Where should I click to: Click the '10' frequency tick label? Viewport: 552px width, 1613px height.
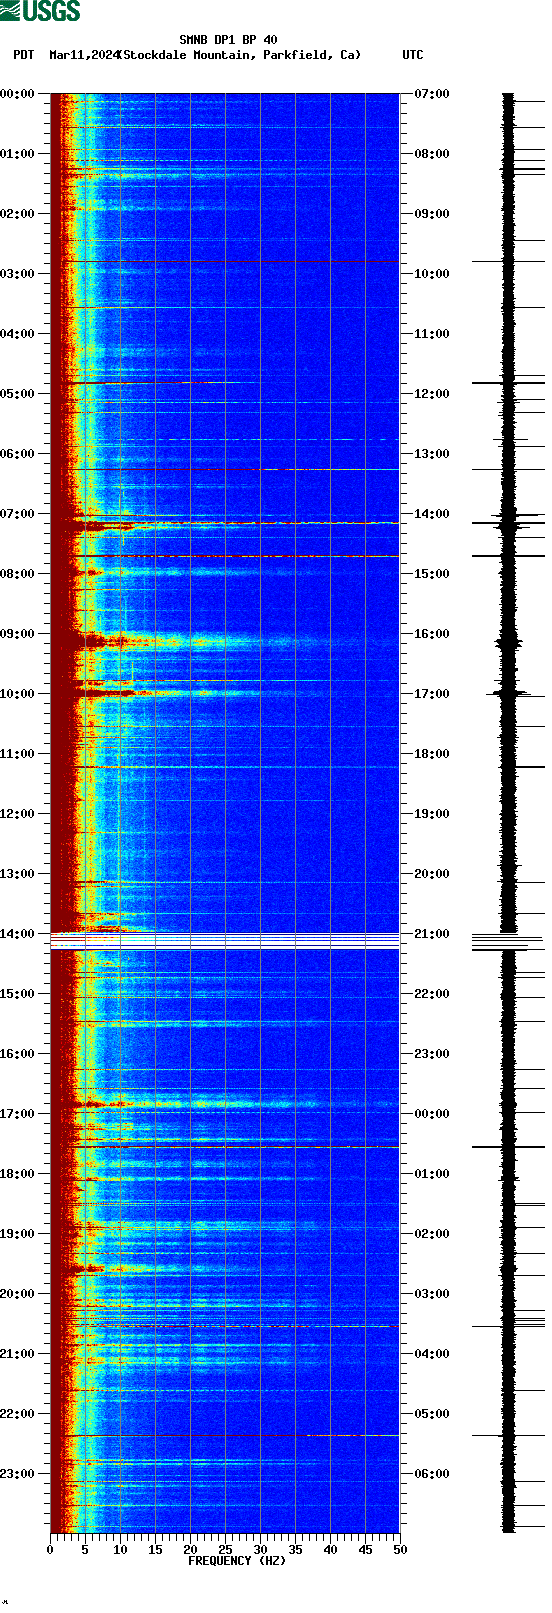120,1550
